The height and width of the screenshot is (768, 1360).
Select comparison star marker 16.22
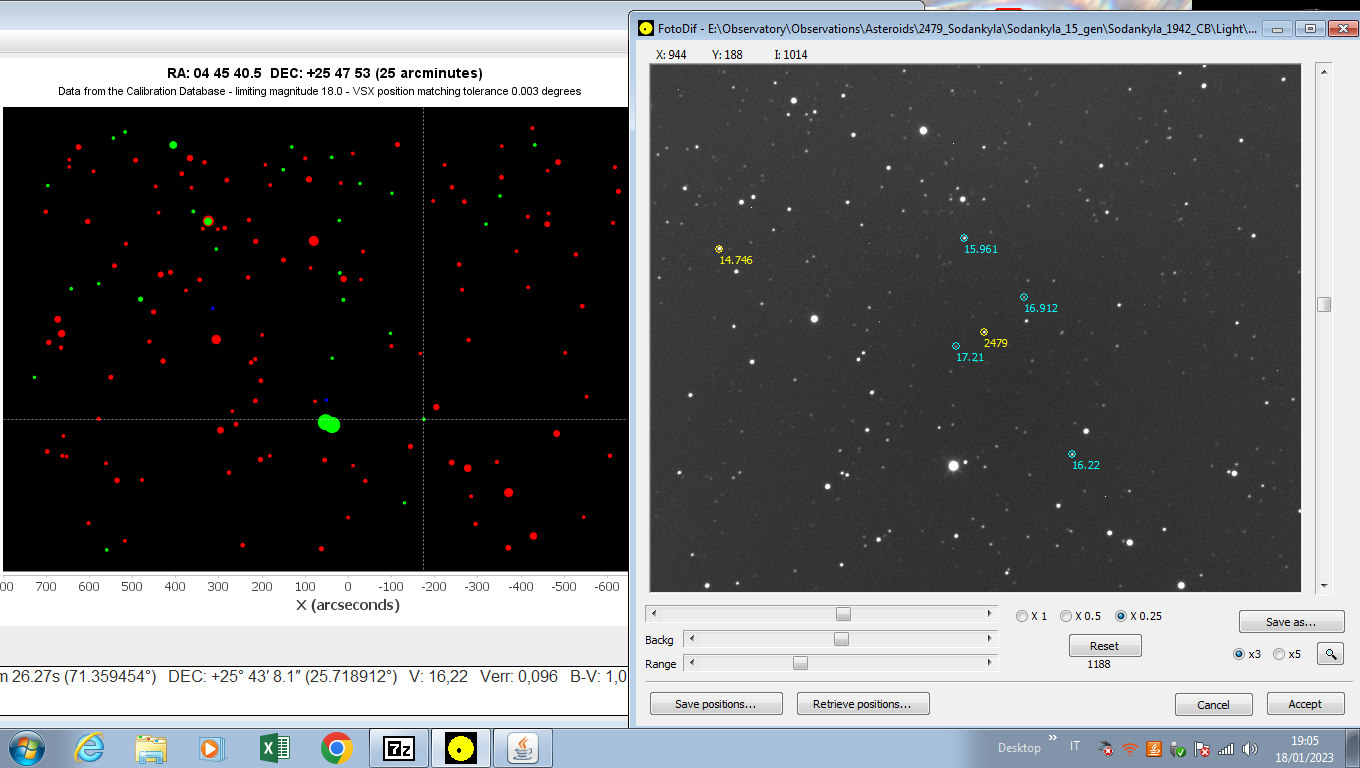1072,454
